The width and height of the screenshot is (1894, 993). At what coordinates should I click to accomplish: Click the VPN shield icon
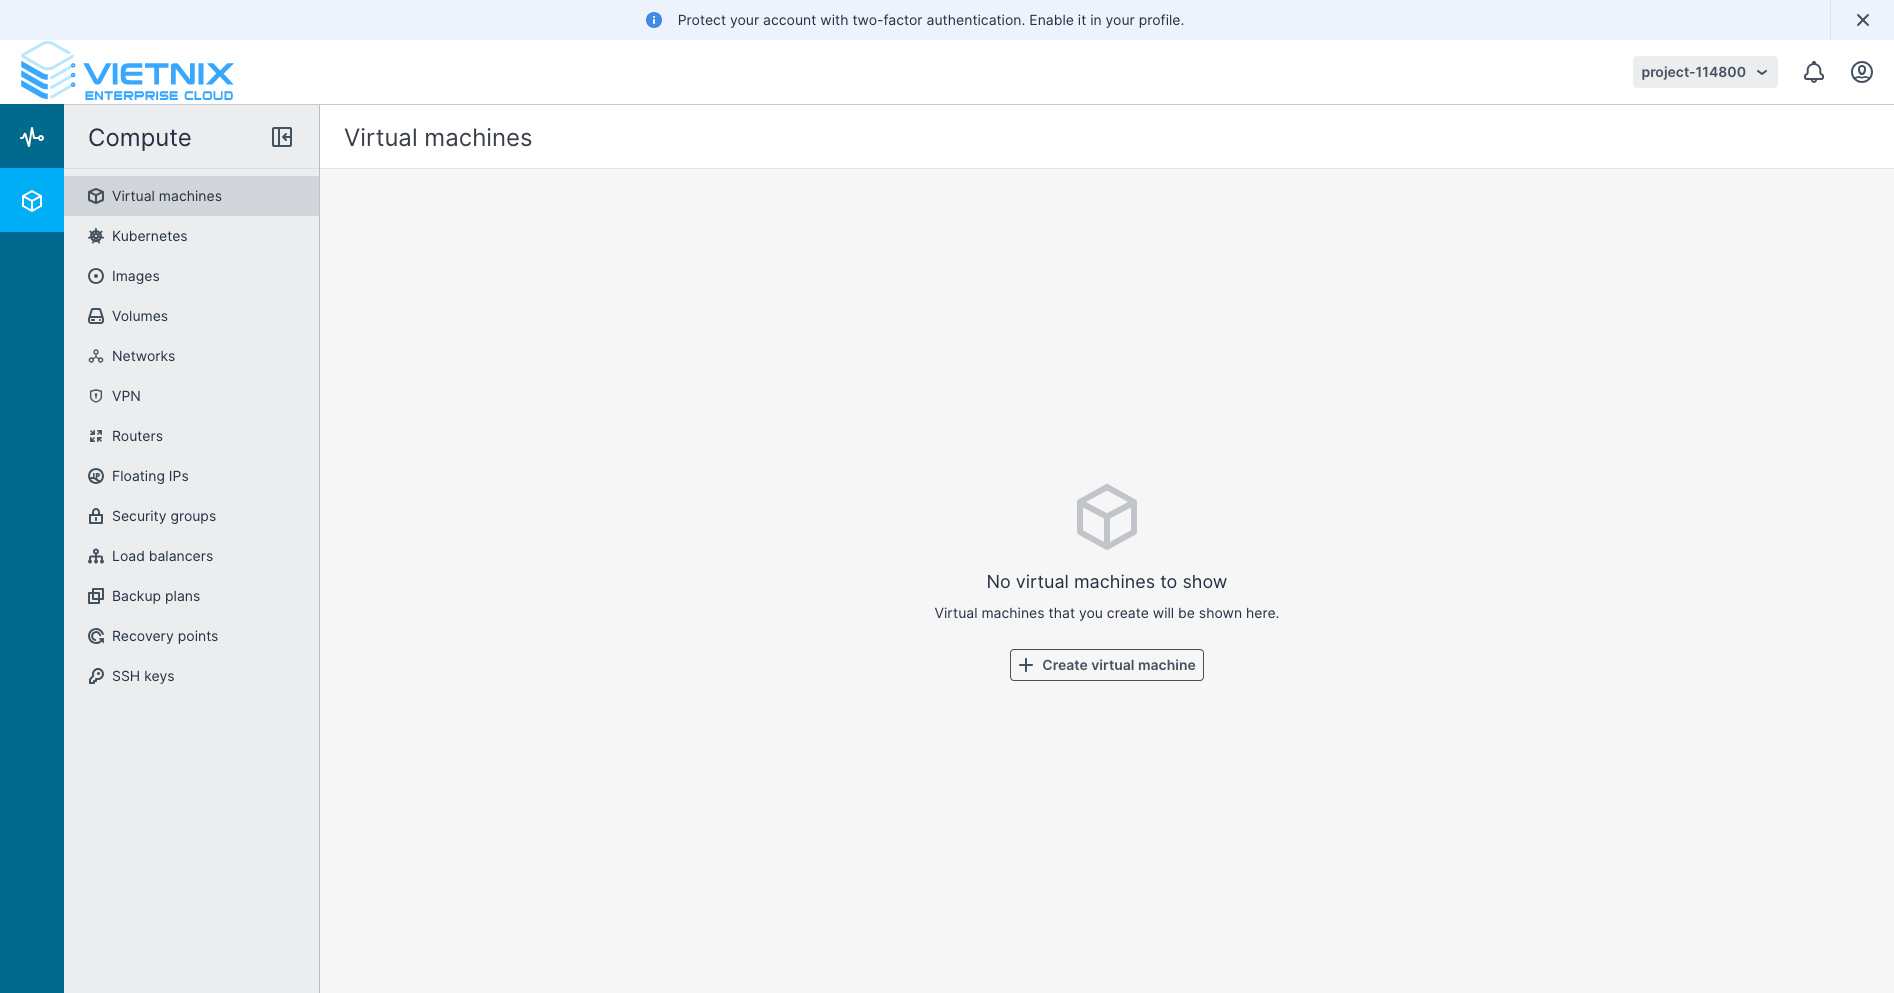tap(96, 396)
